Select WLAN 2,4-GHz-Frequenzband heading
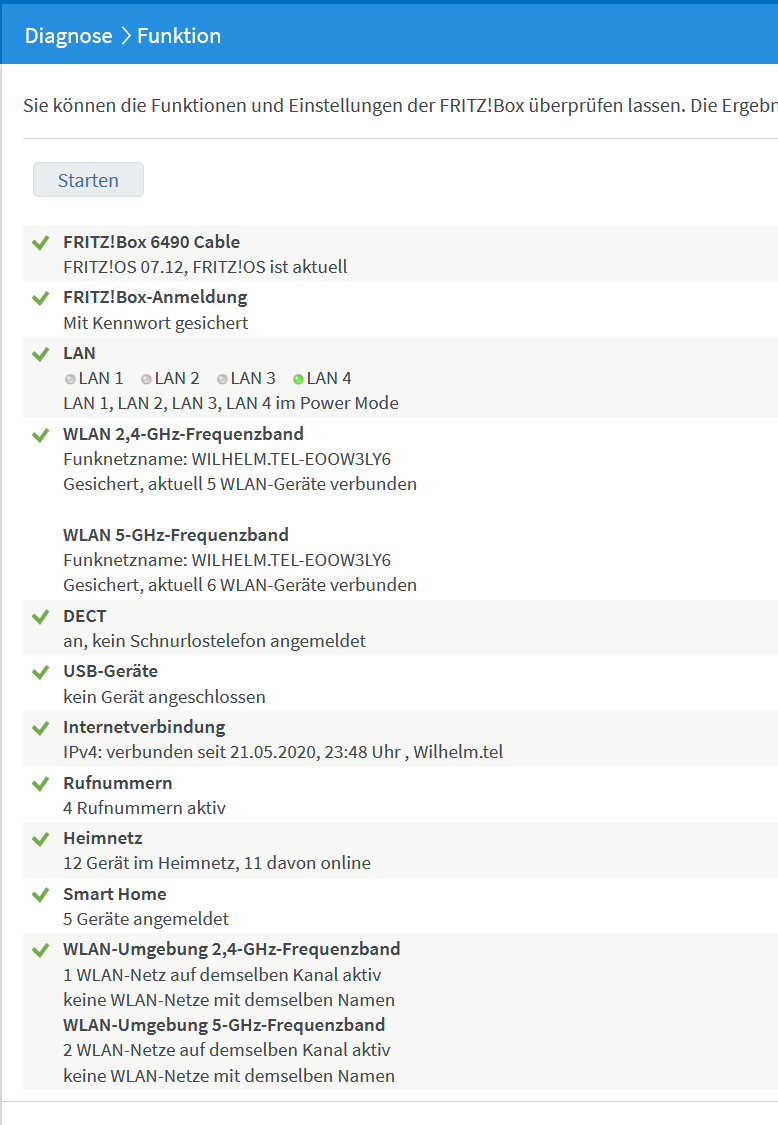This screenshot has width=778, height=1125. click(x=183, y=434)
